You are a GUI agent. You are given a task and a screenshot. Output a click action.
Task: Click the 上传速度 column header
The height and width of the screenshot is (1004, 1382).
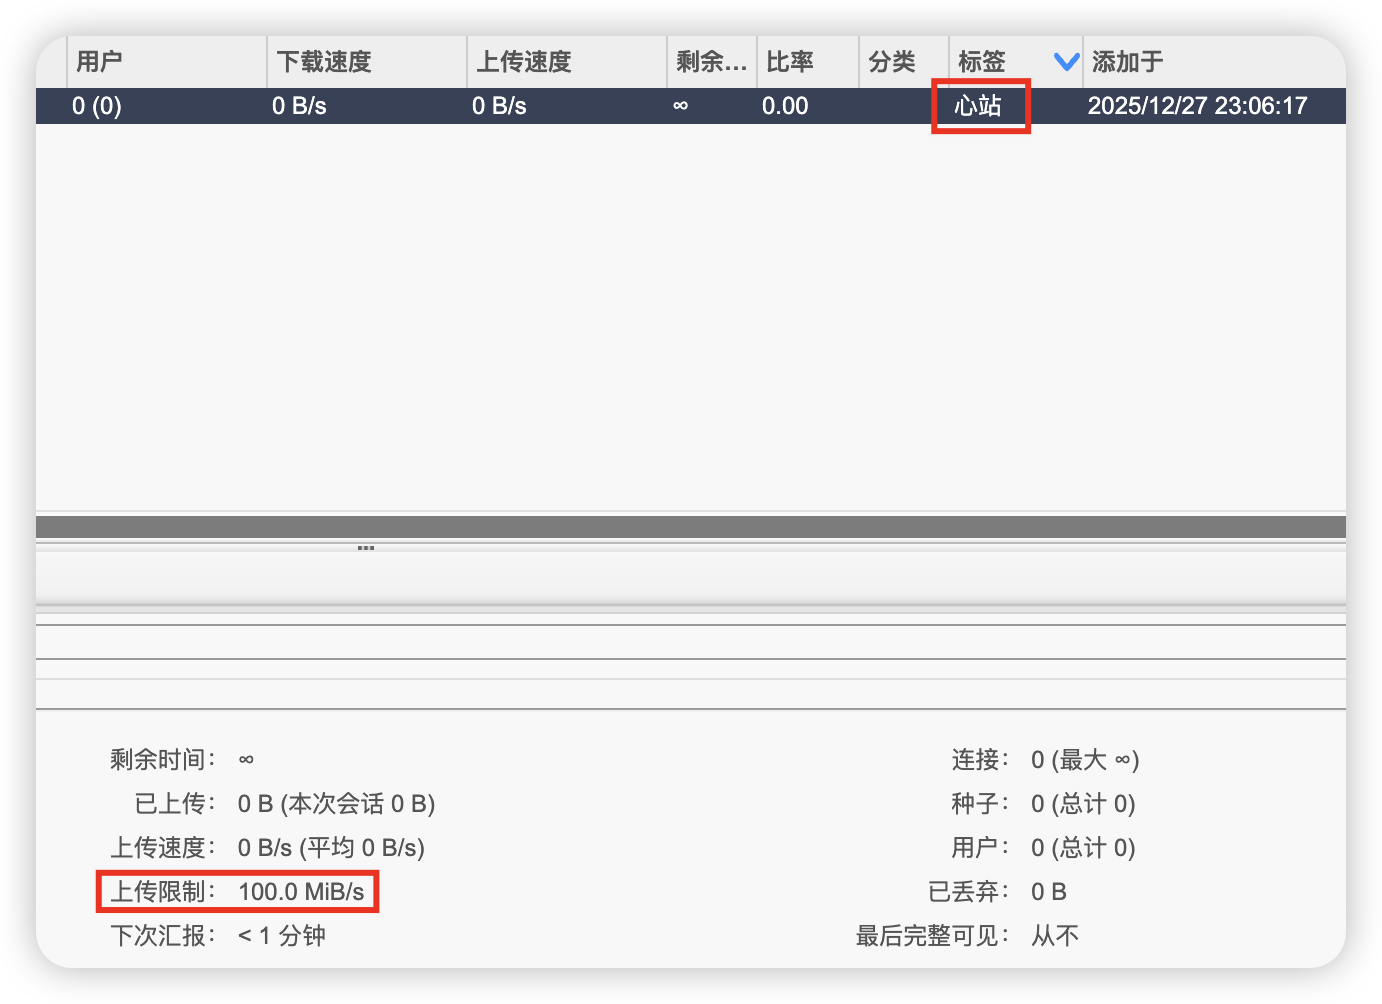(524, 62)
